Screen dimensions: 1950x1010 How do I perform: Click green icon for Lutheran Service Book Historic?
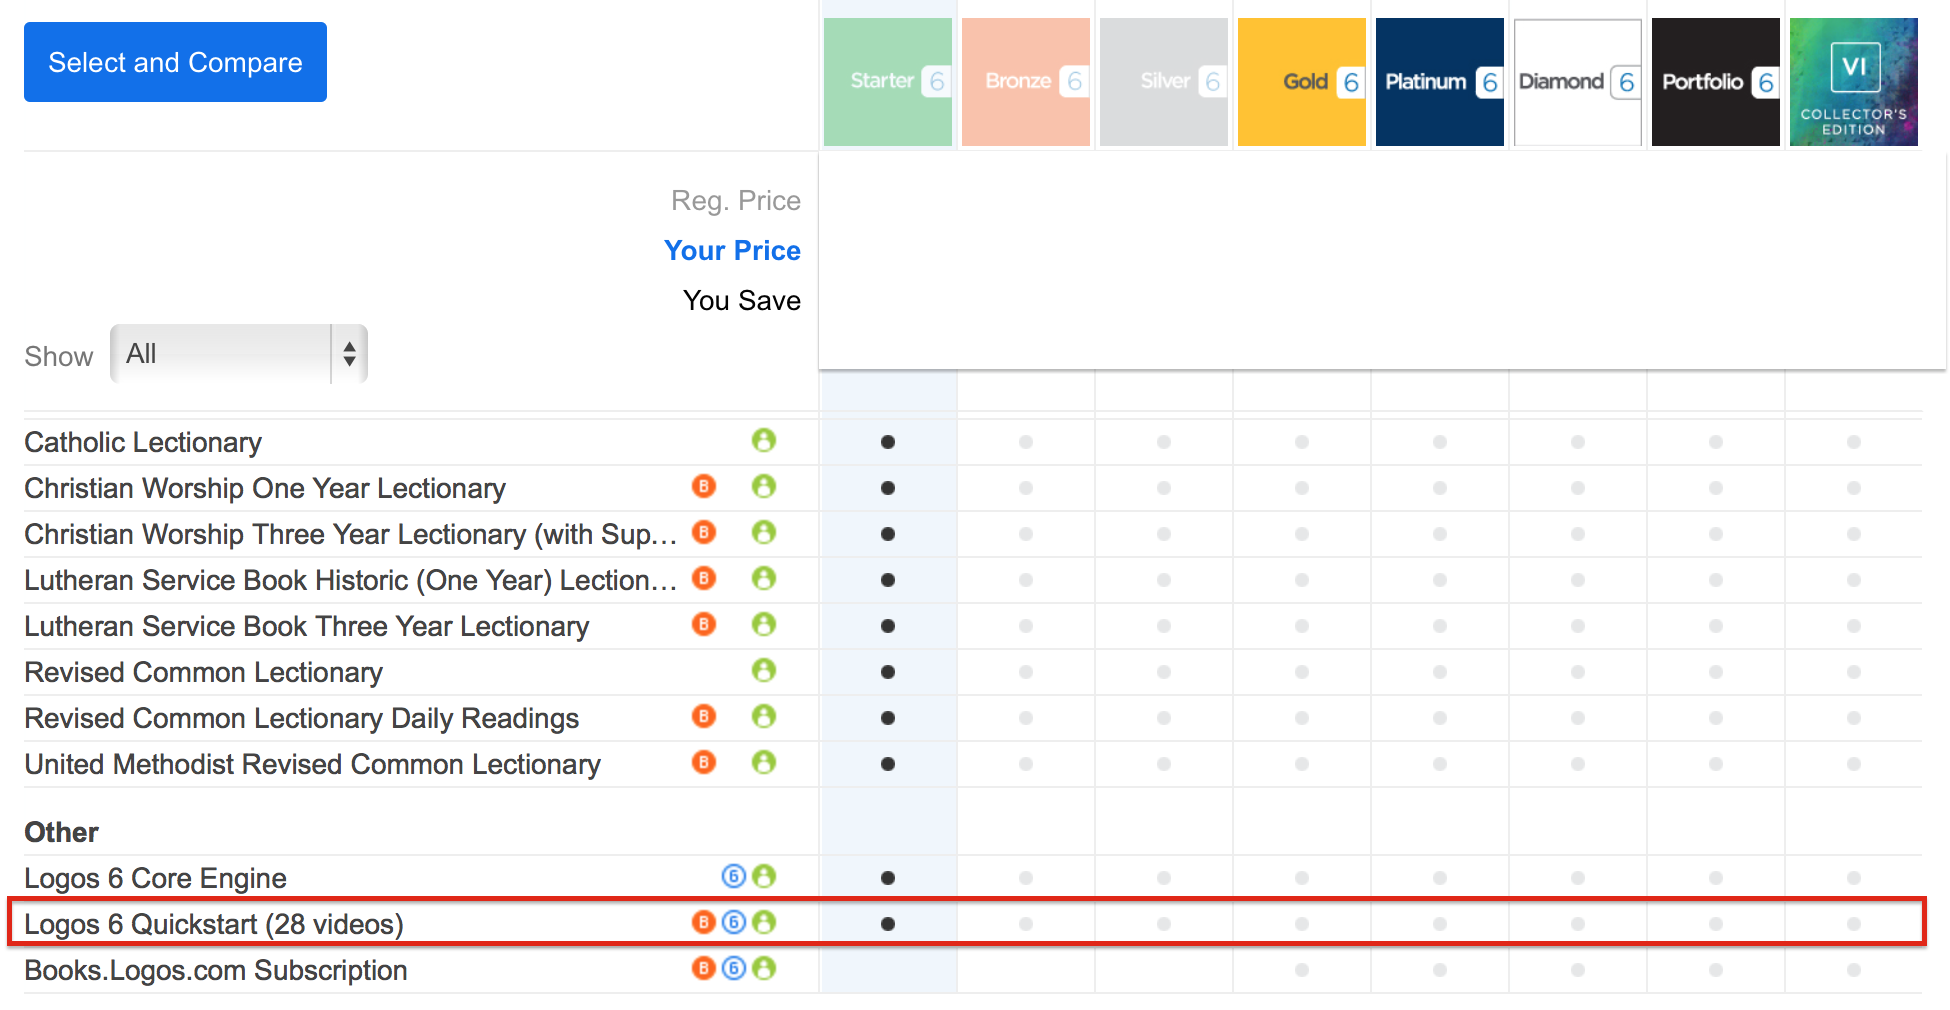pyautogui.click(x=764, y=578)
